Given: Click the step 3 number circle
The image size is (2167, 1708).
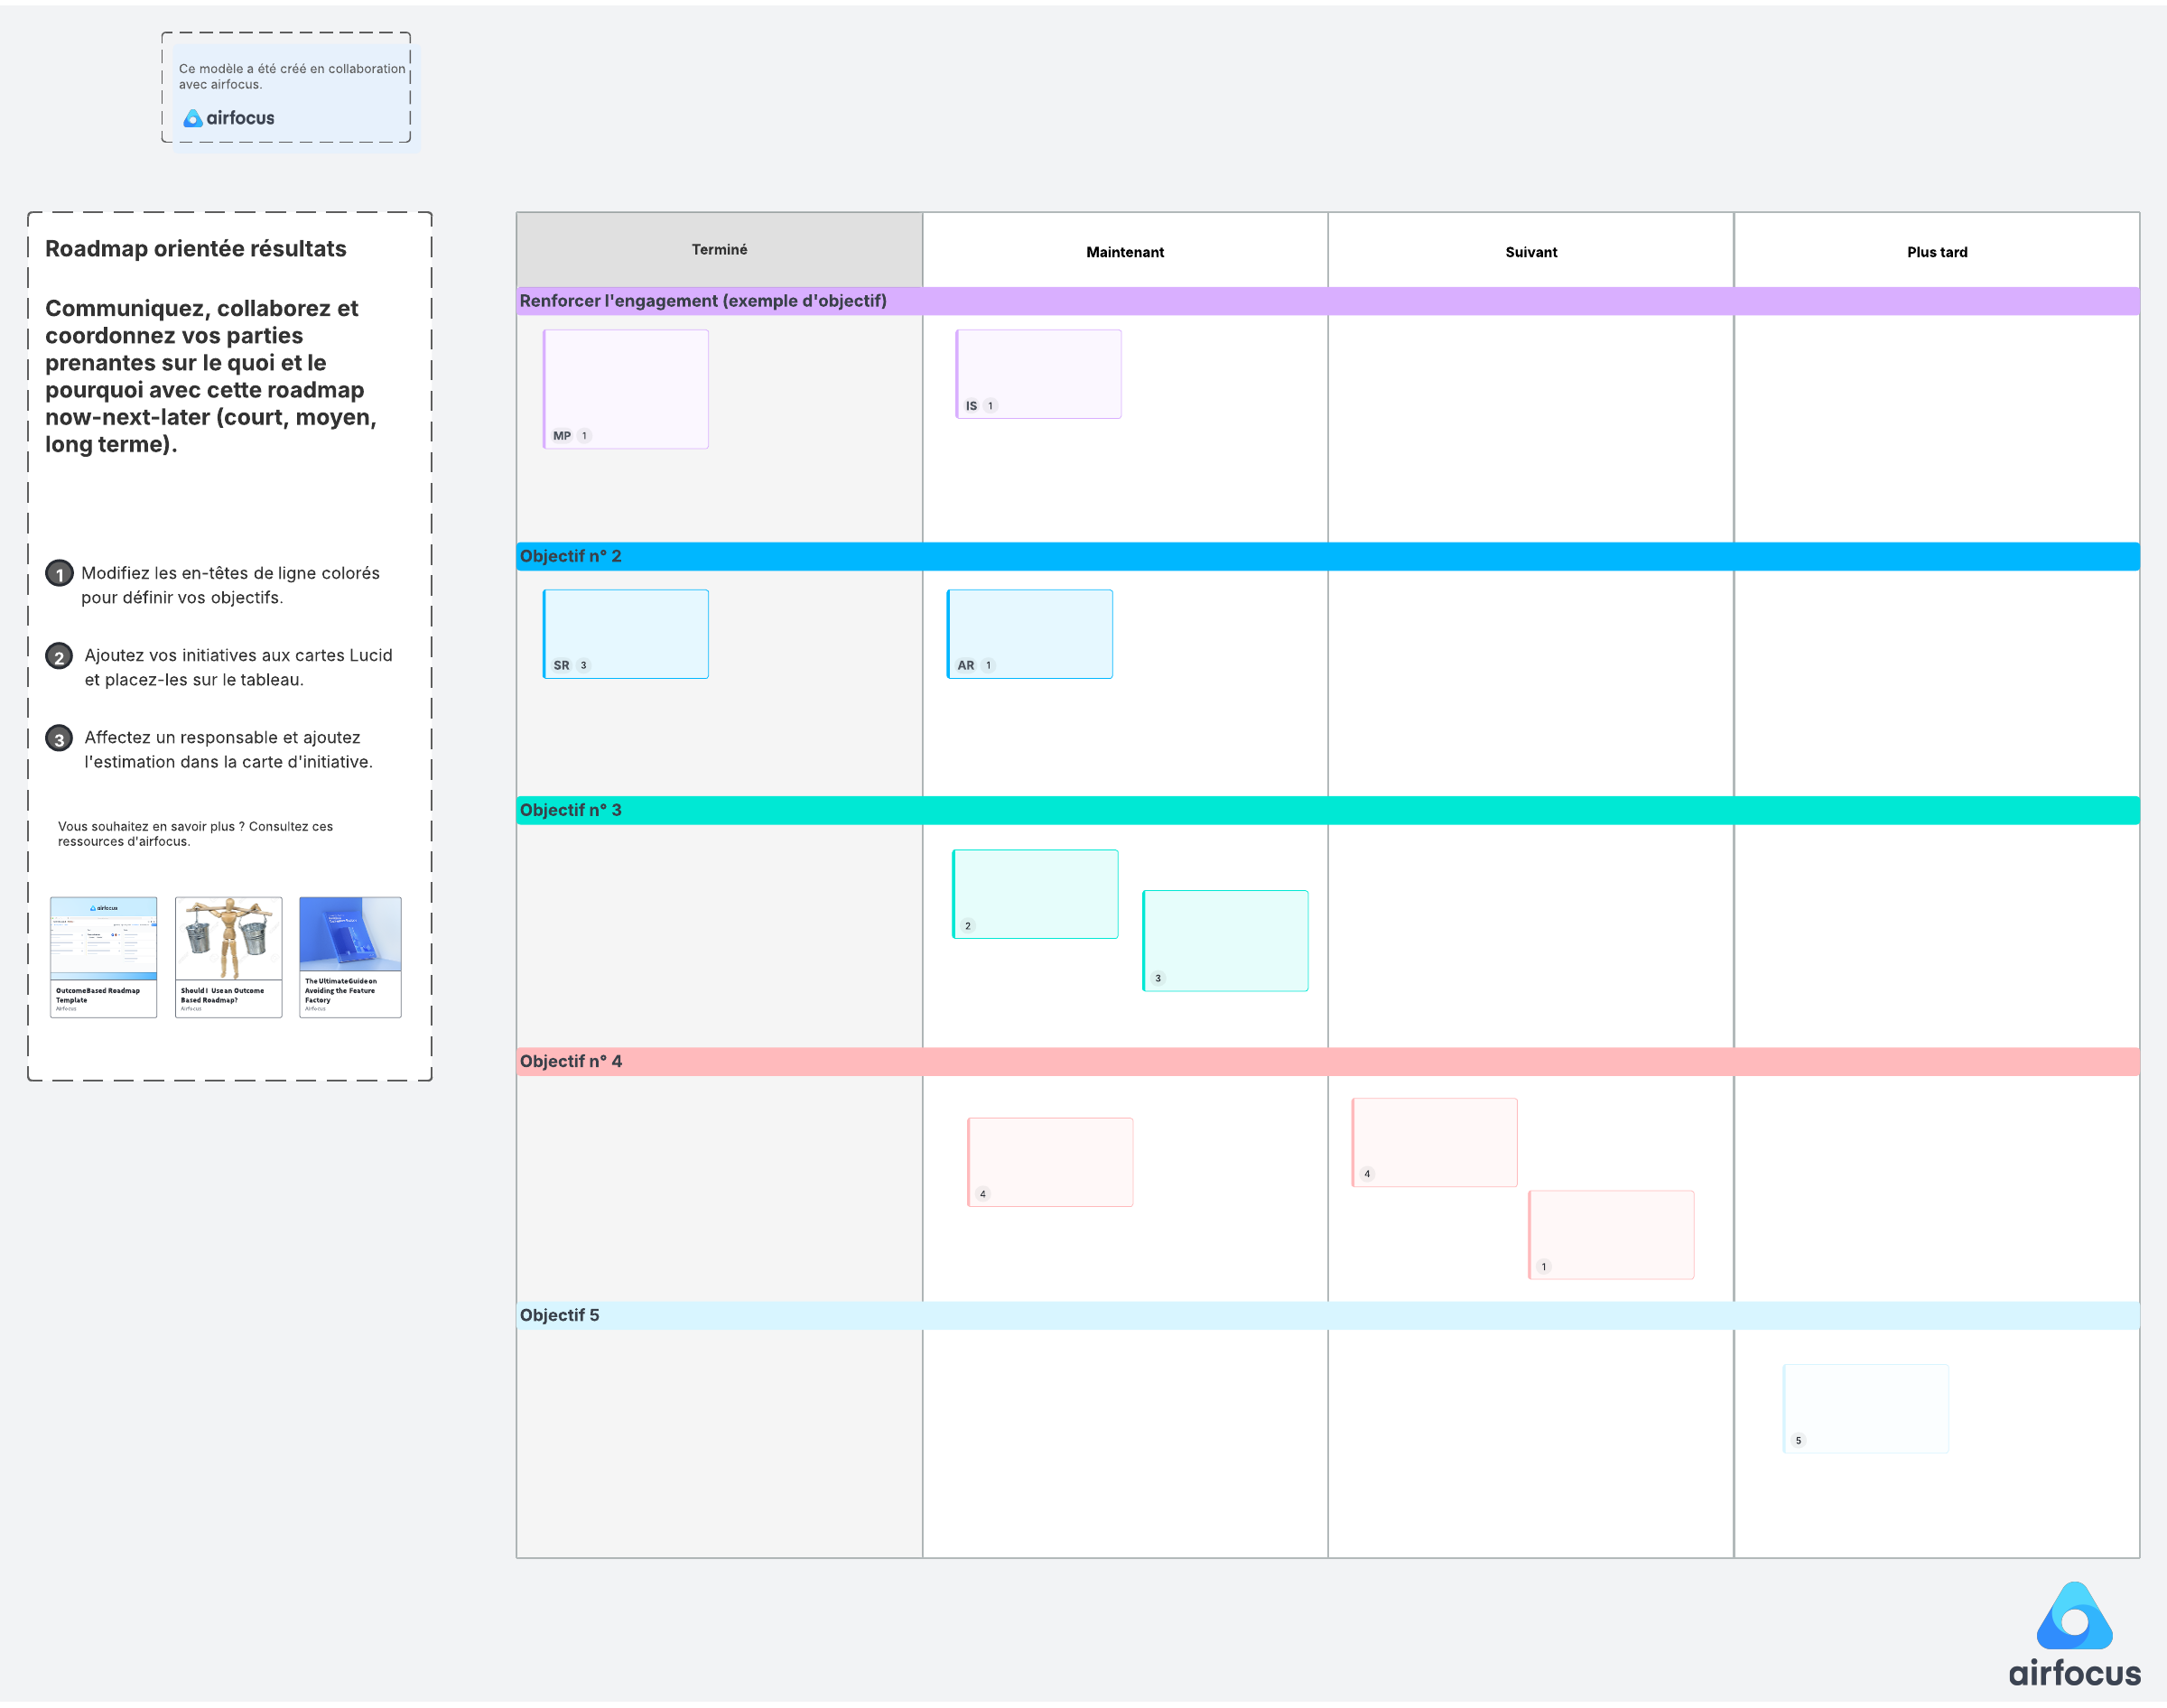Looking at the screenshot, I should (x=59, y=739).
